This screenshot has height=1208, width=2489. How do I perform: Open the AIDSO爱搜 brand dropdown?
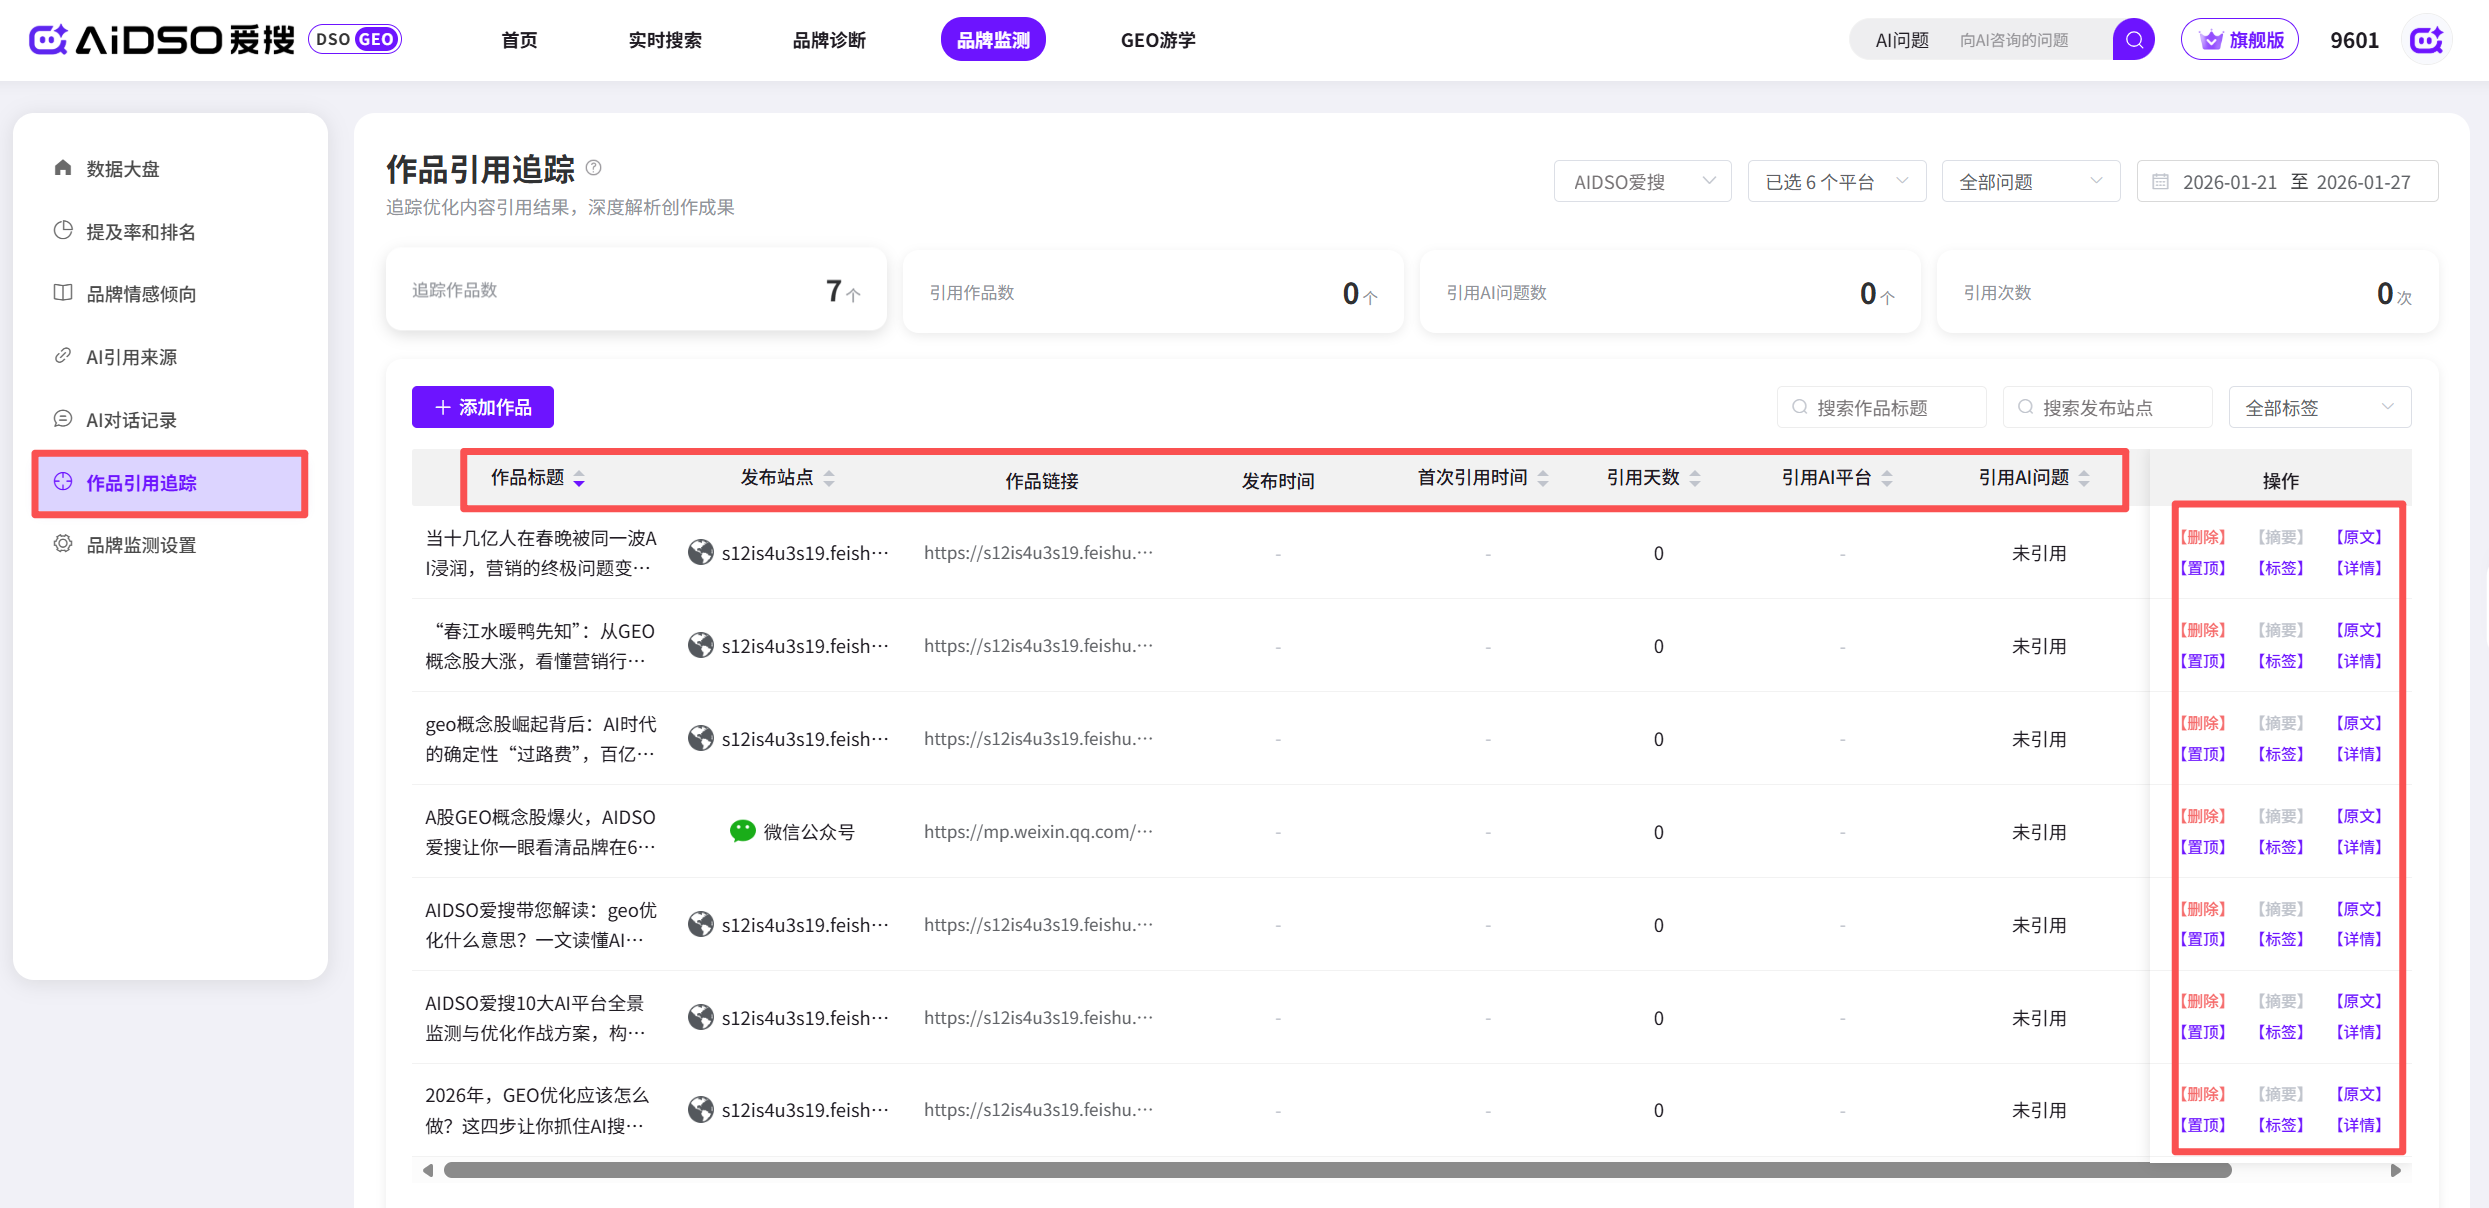coord(1642,182)
